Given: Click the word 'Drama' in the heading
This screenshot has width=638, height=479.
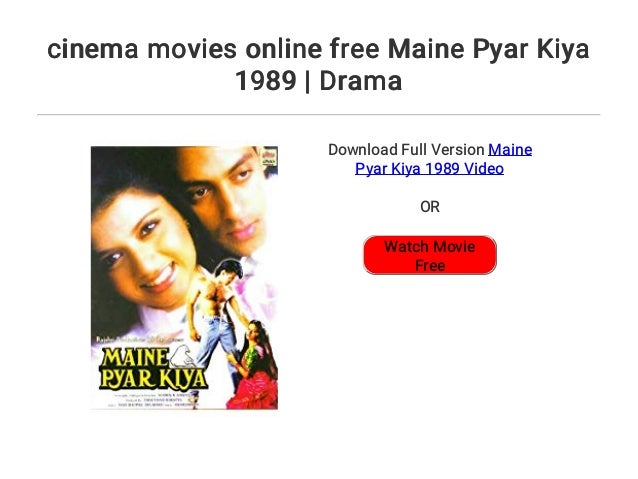Looking at the screenshot, I should (361, 81).
